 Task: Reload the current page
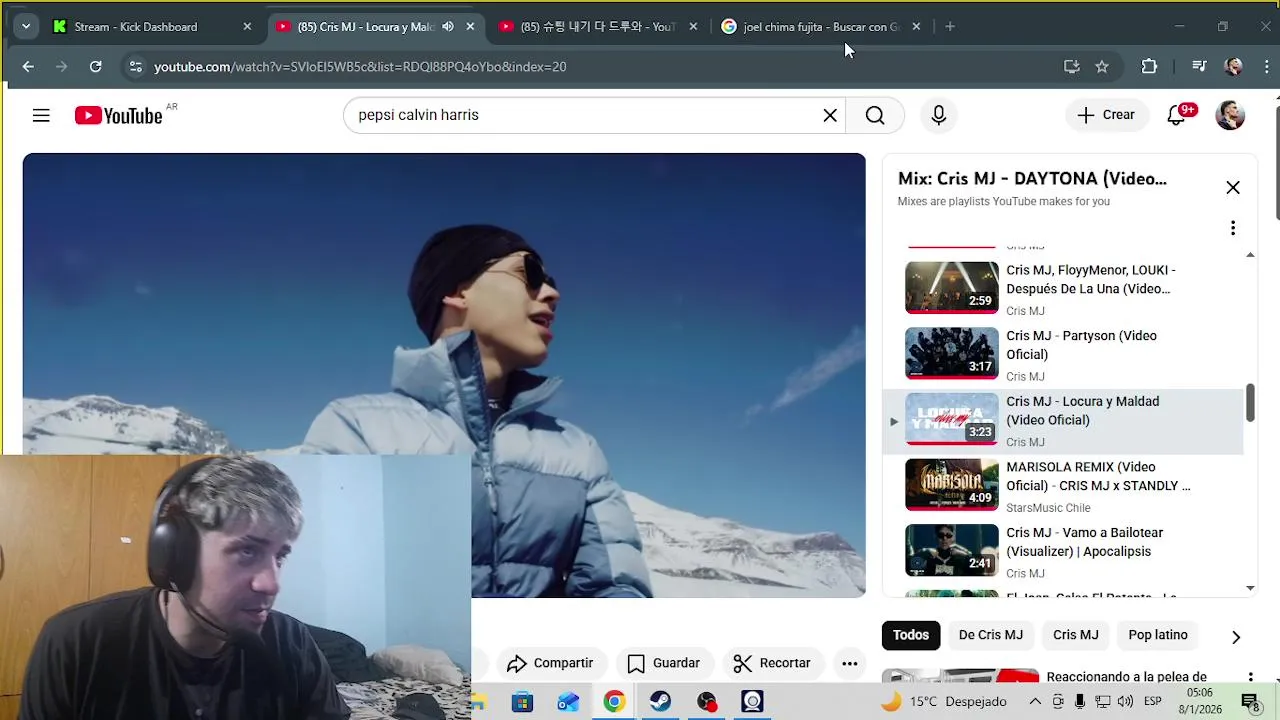[95, 67]
